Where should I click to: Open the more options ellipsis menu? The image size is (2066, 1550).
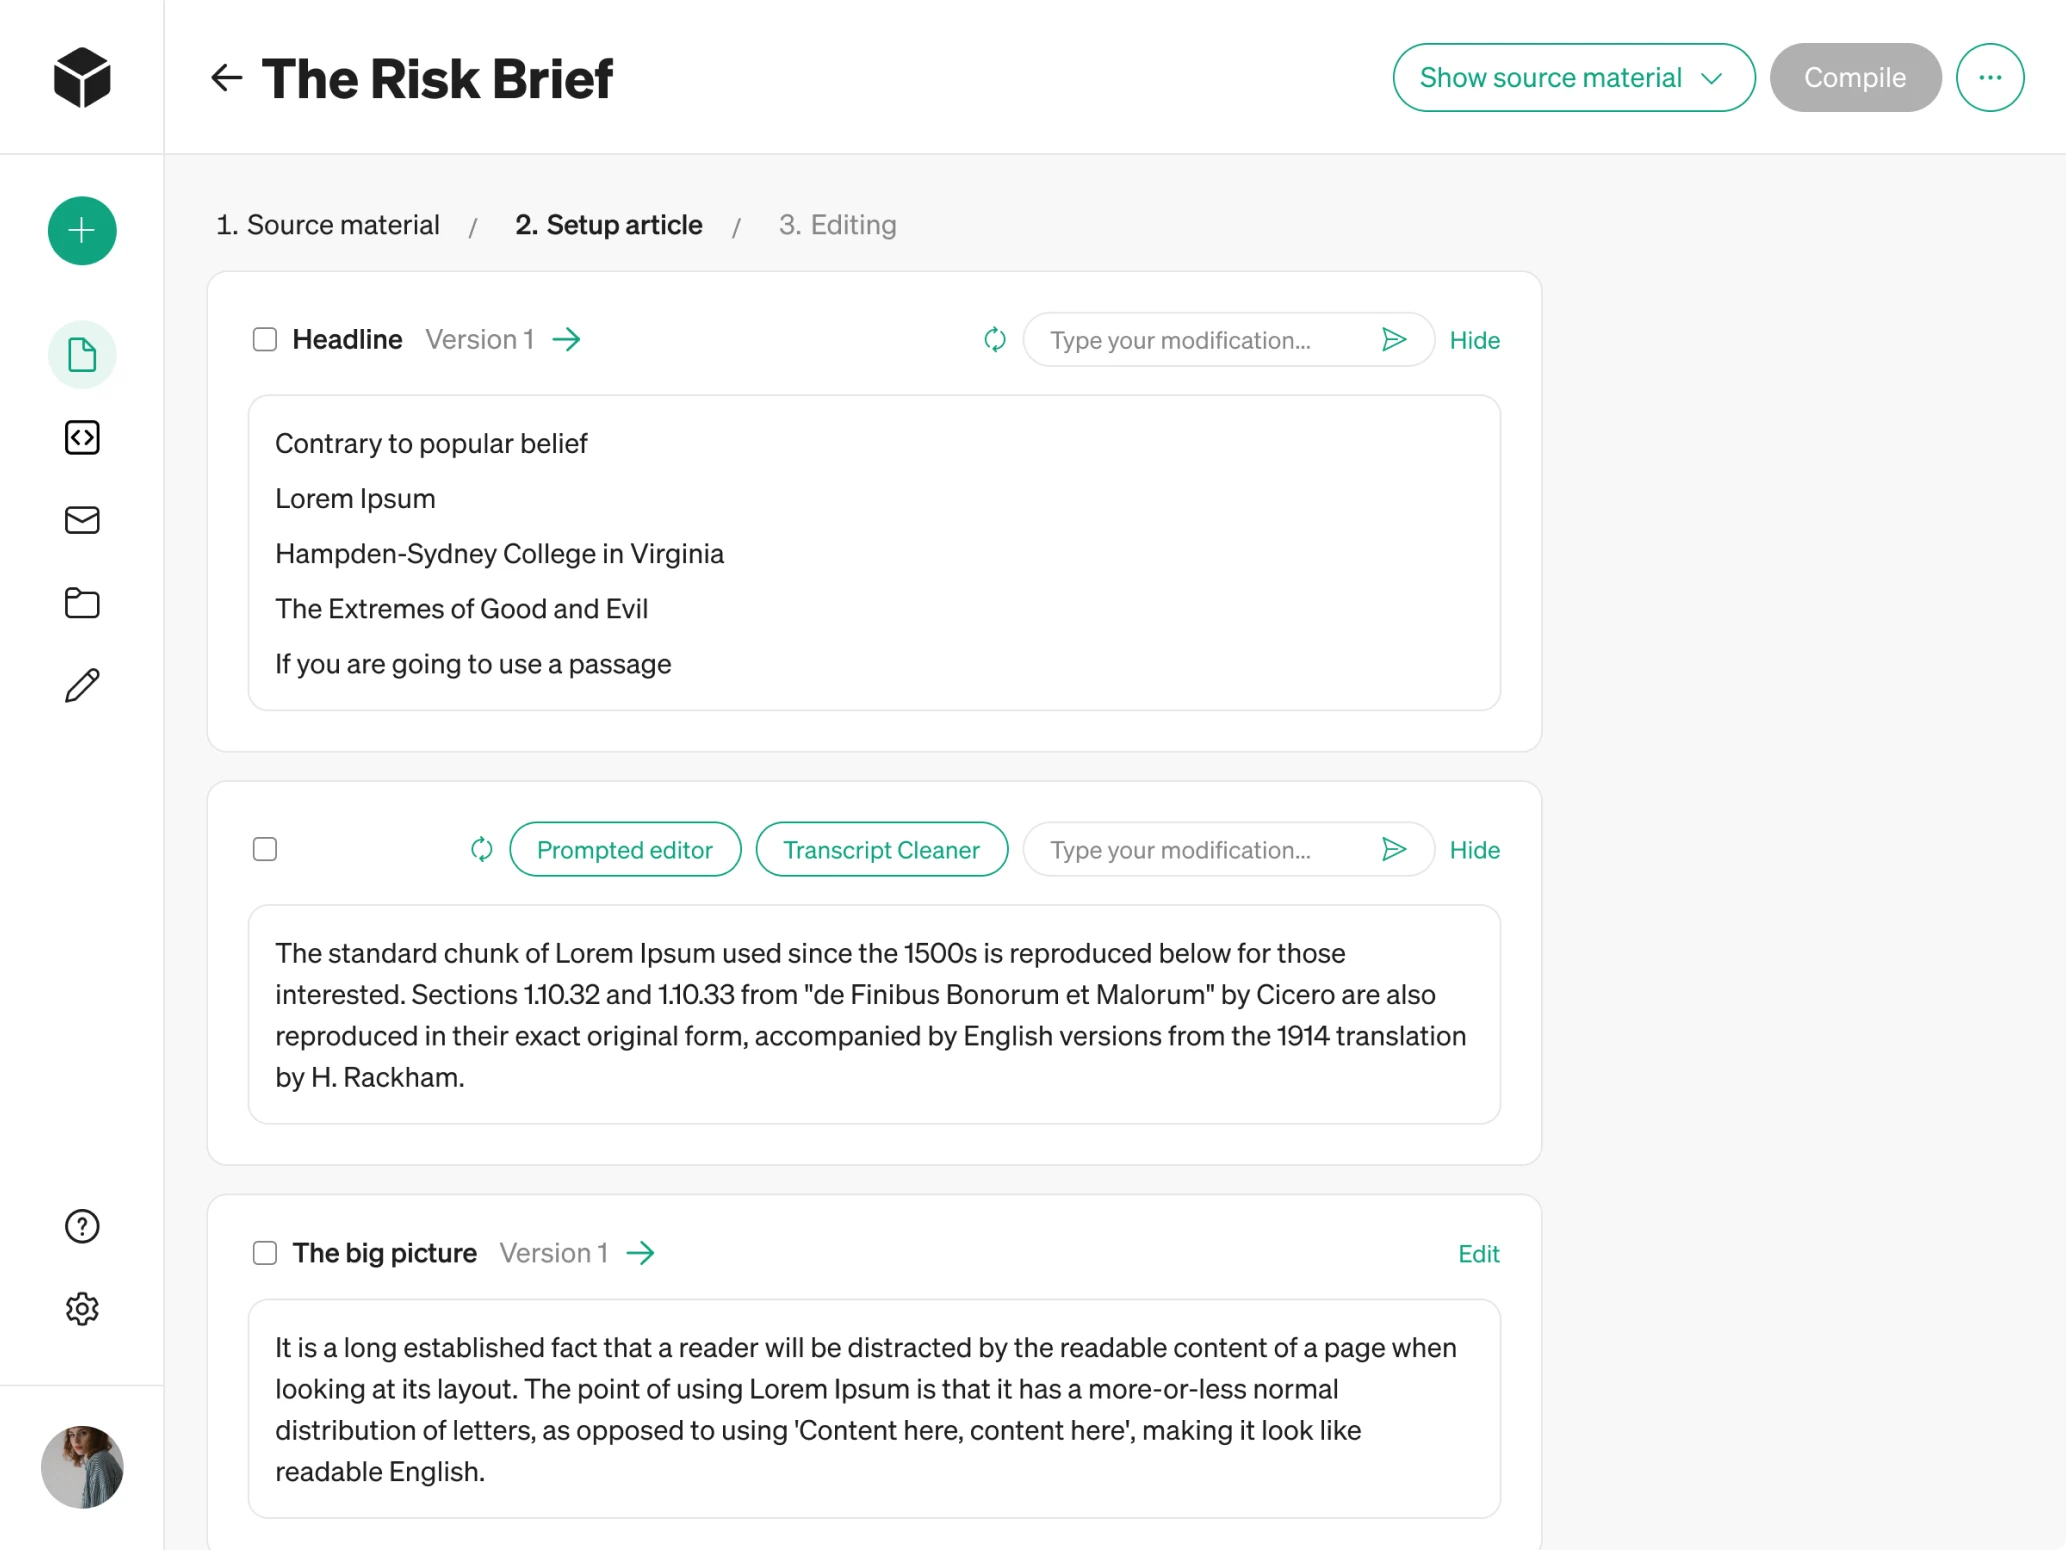coord(1989,77)
